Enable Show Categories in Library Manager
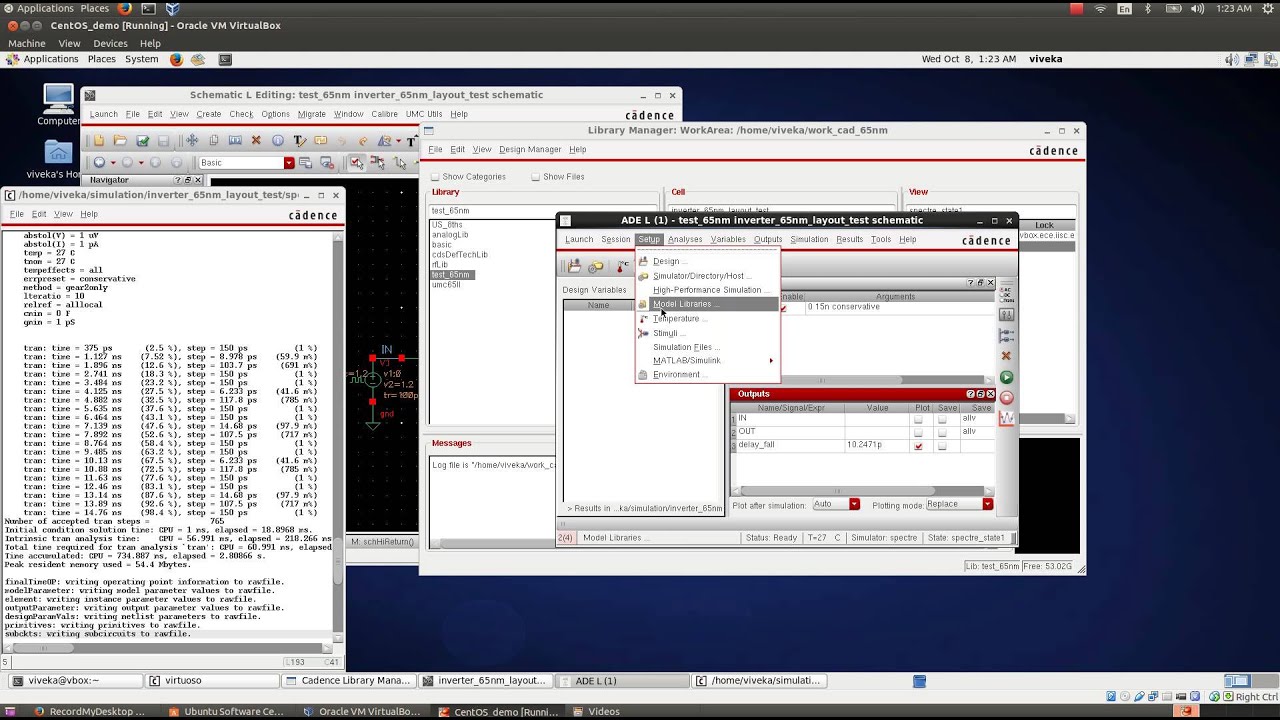 435,177
